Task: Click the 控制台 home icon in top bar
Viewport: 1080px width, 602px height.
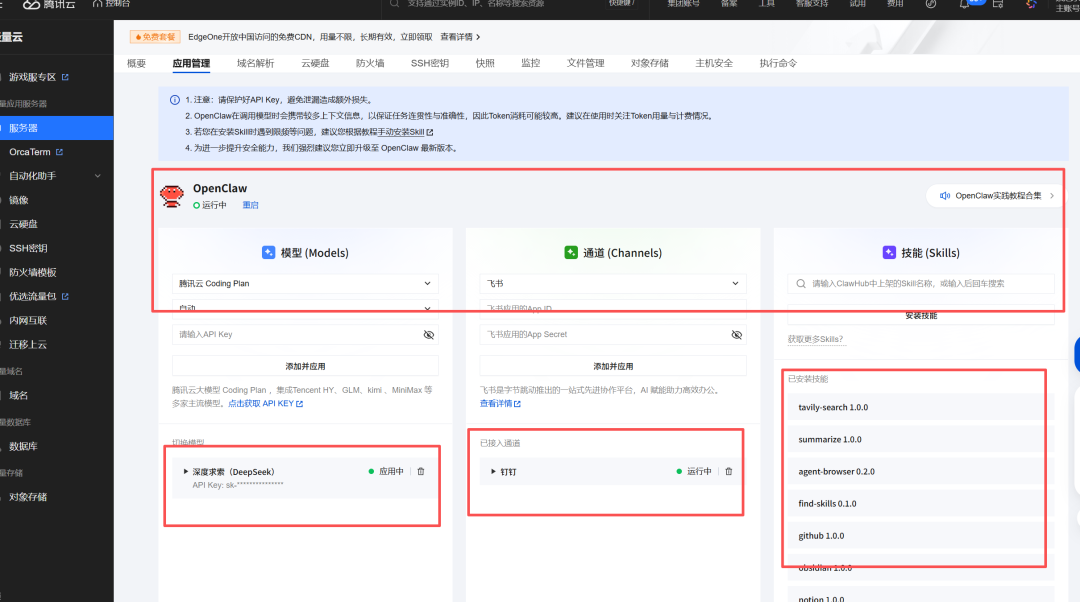Action: 97,3
